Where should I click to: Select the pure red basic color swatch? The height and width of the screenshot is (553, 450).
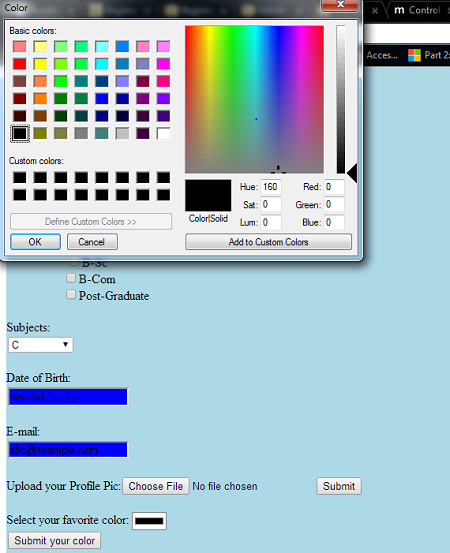(20, 64)
